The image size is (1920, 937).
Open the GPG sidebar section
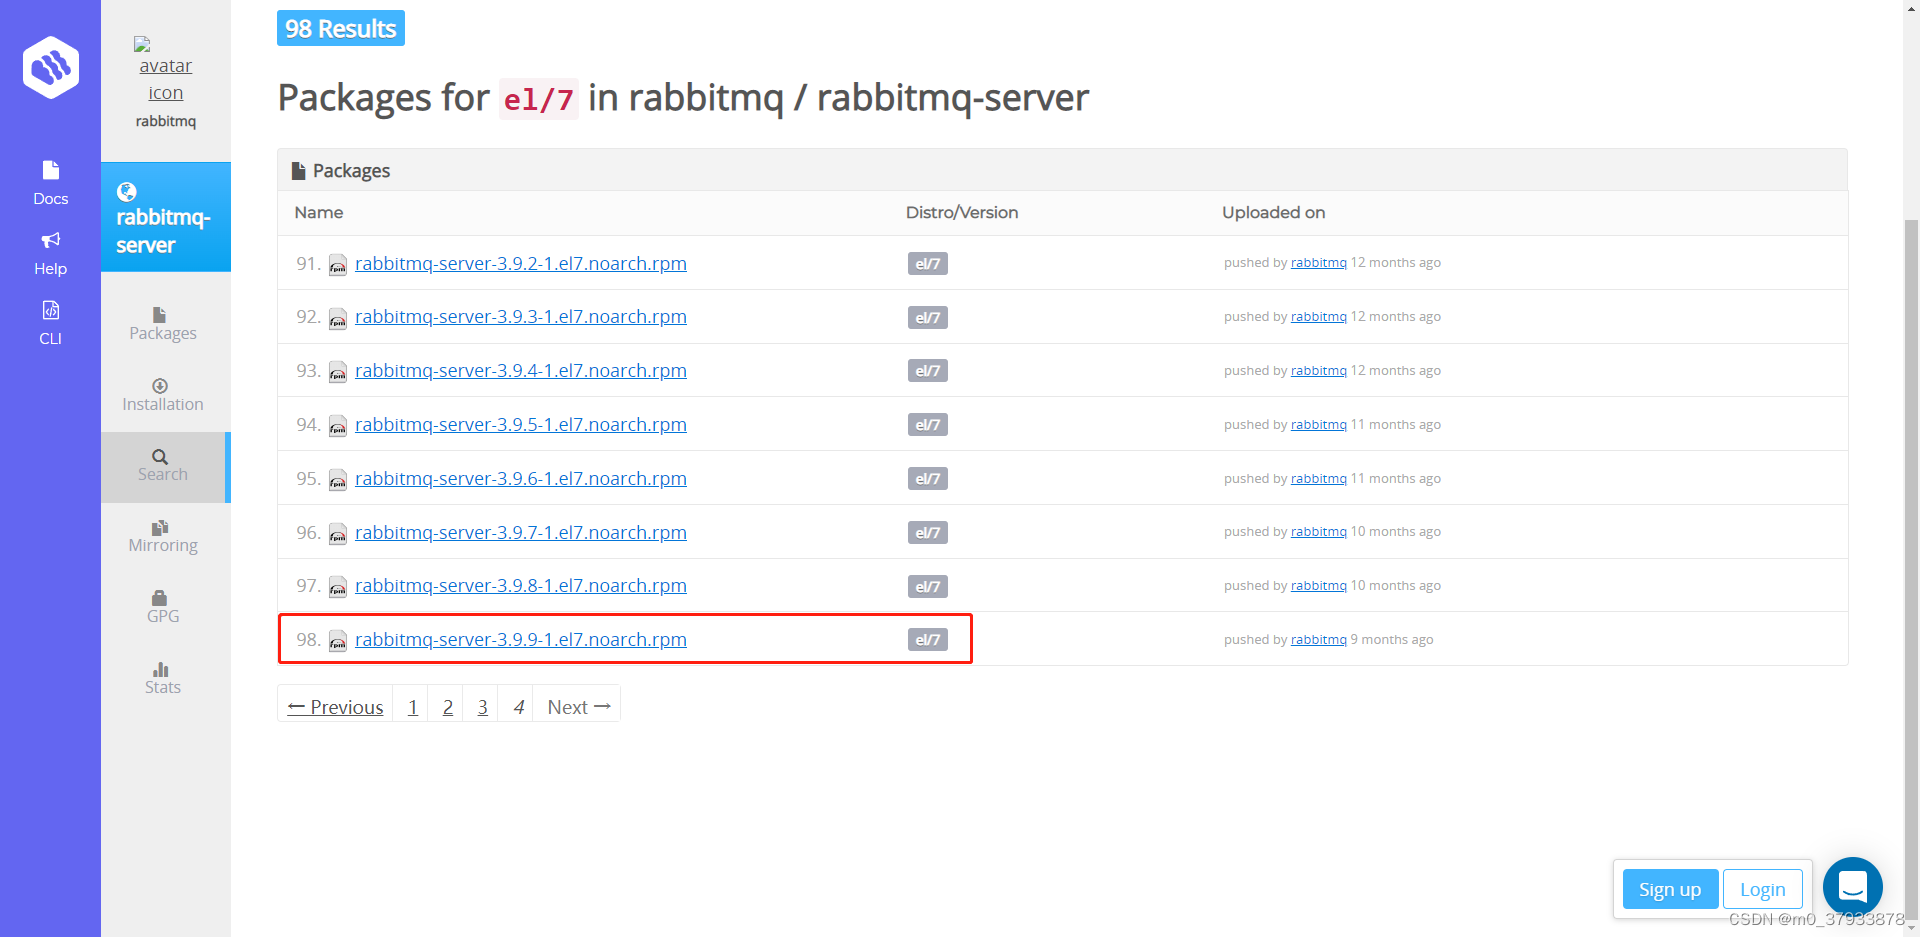click(163, 607)
